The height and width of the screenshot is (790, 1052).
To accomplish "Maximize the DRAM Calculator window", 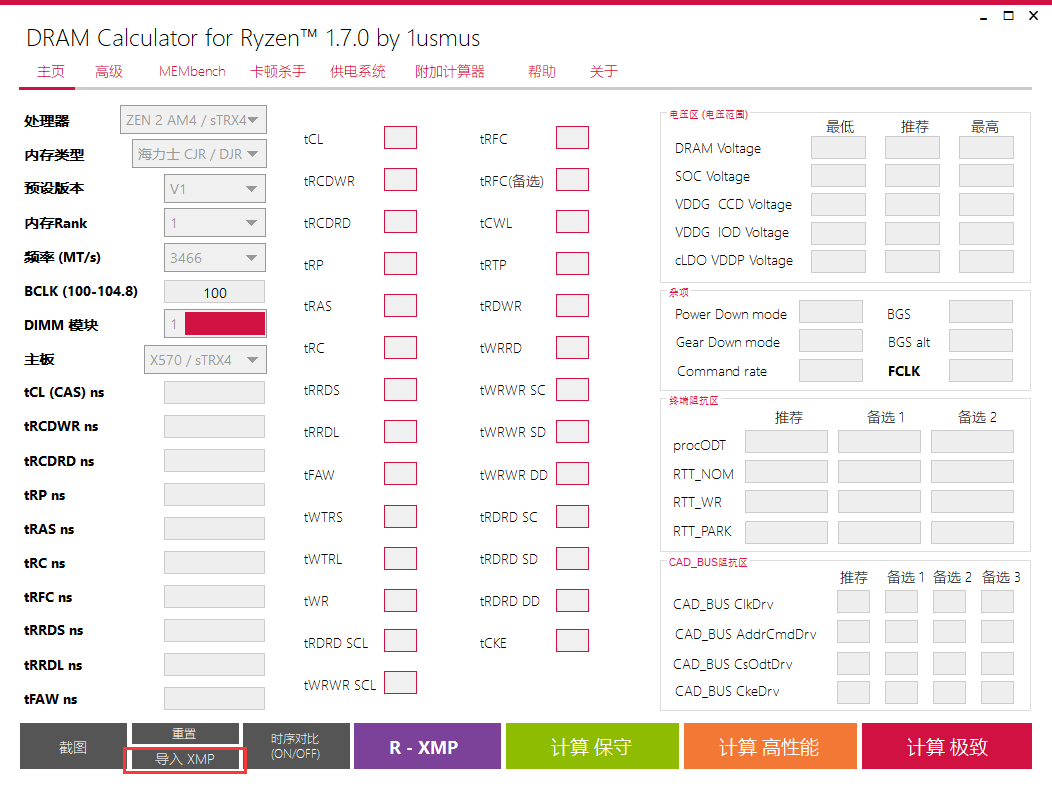I will (1008, 15).
